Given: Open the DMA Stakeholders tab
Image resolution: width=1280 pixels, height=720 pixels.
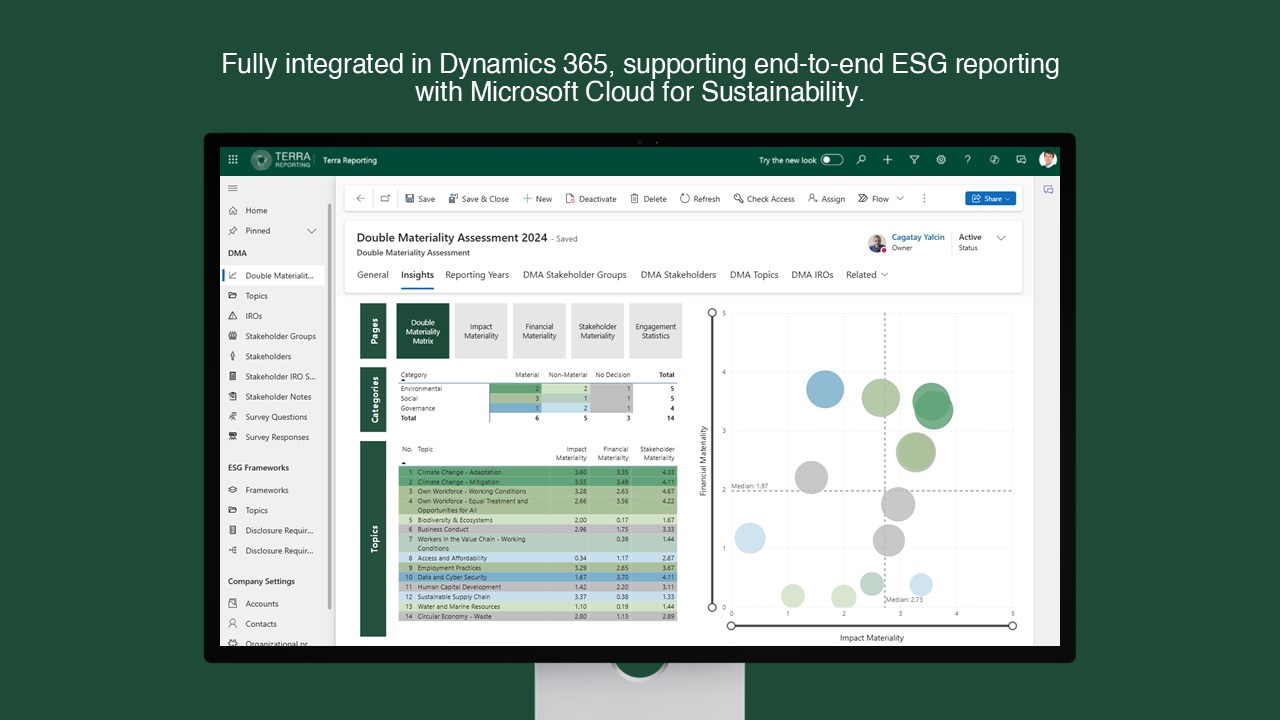Looking at the screenshot, I should click(x=678, y=275).
